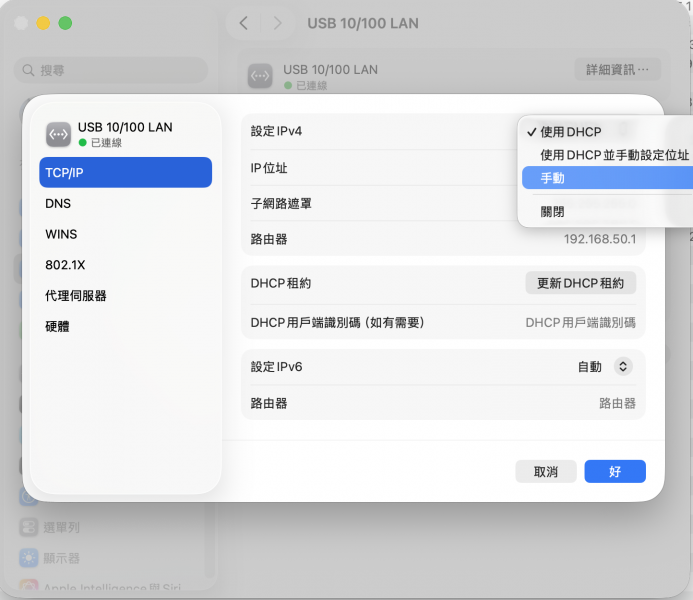The width and height of the screenshot is (693, 600).
Task: Click the magnifier icon in search field
Action: 28,70
